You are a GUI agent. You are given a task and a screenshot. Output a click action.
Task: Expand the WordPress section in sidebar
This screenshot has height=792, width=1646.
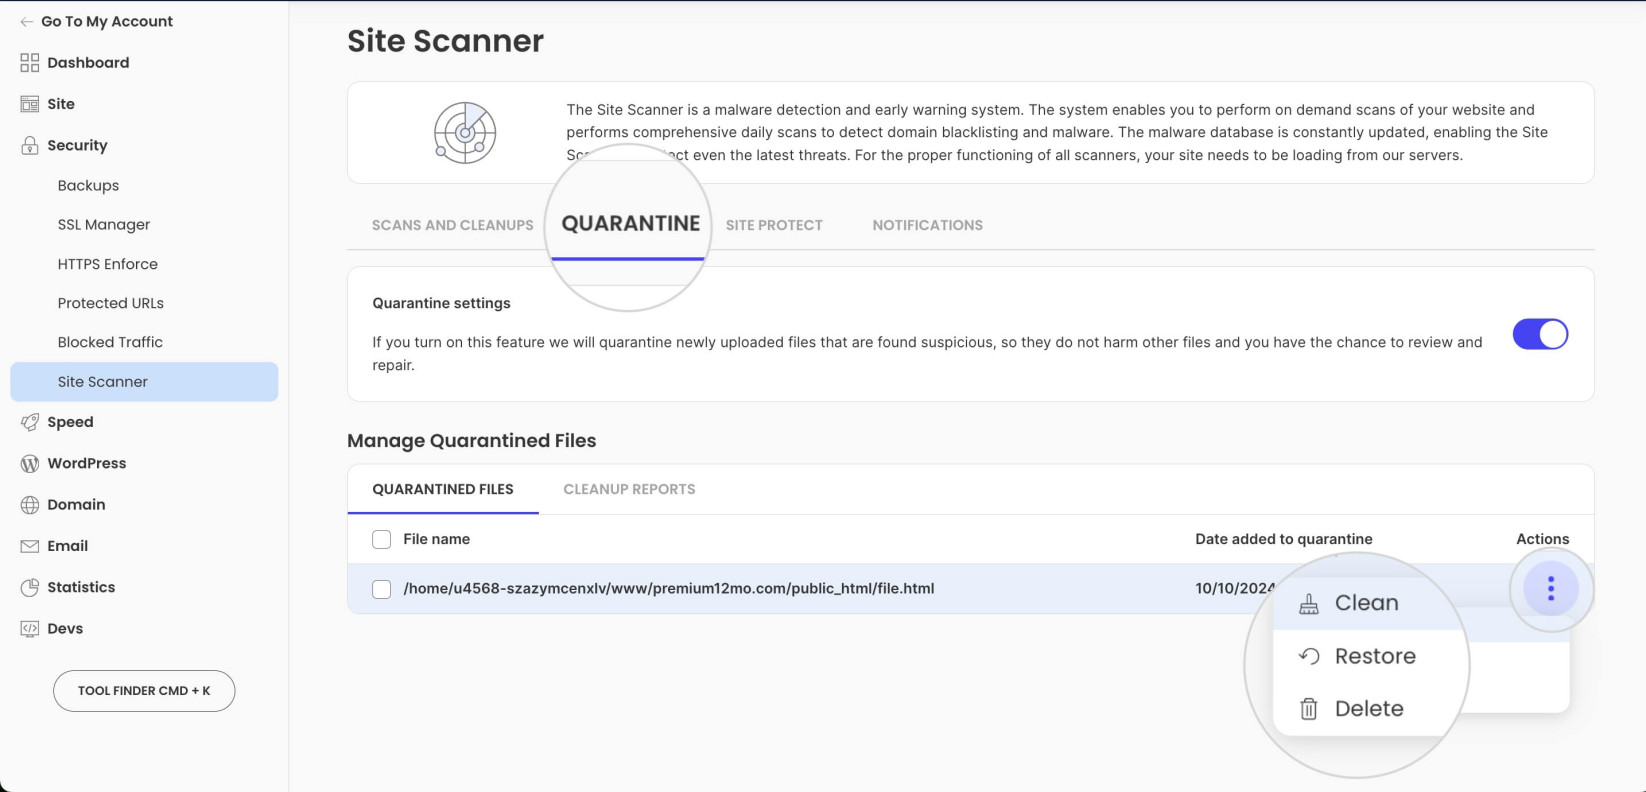pos(87,464)
